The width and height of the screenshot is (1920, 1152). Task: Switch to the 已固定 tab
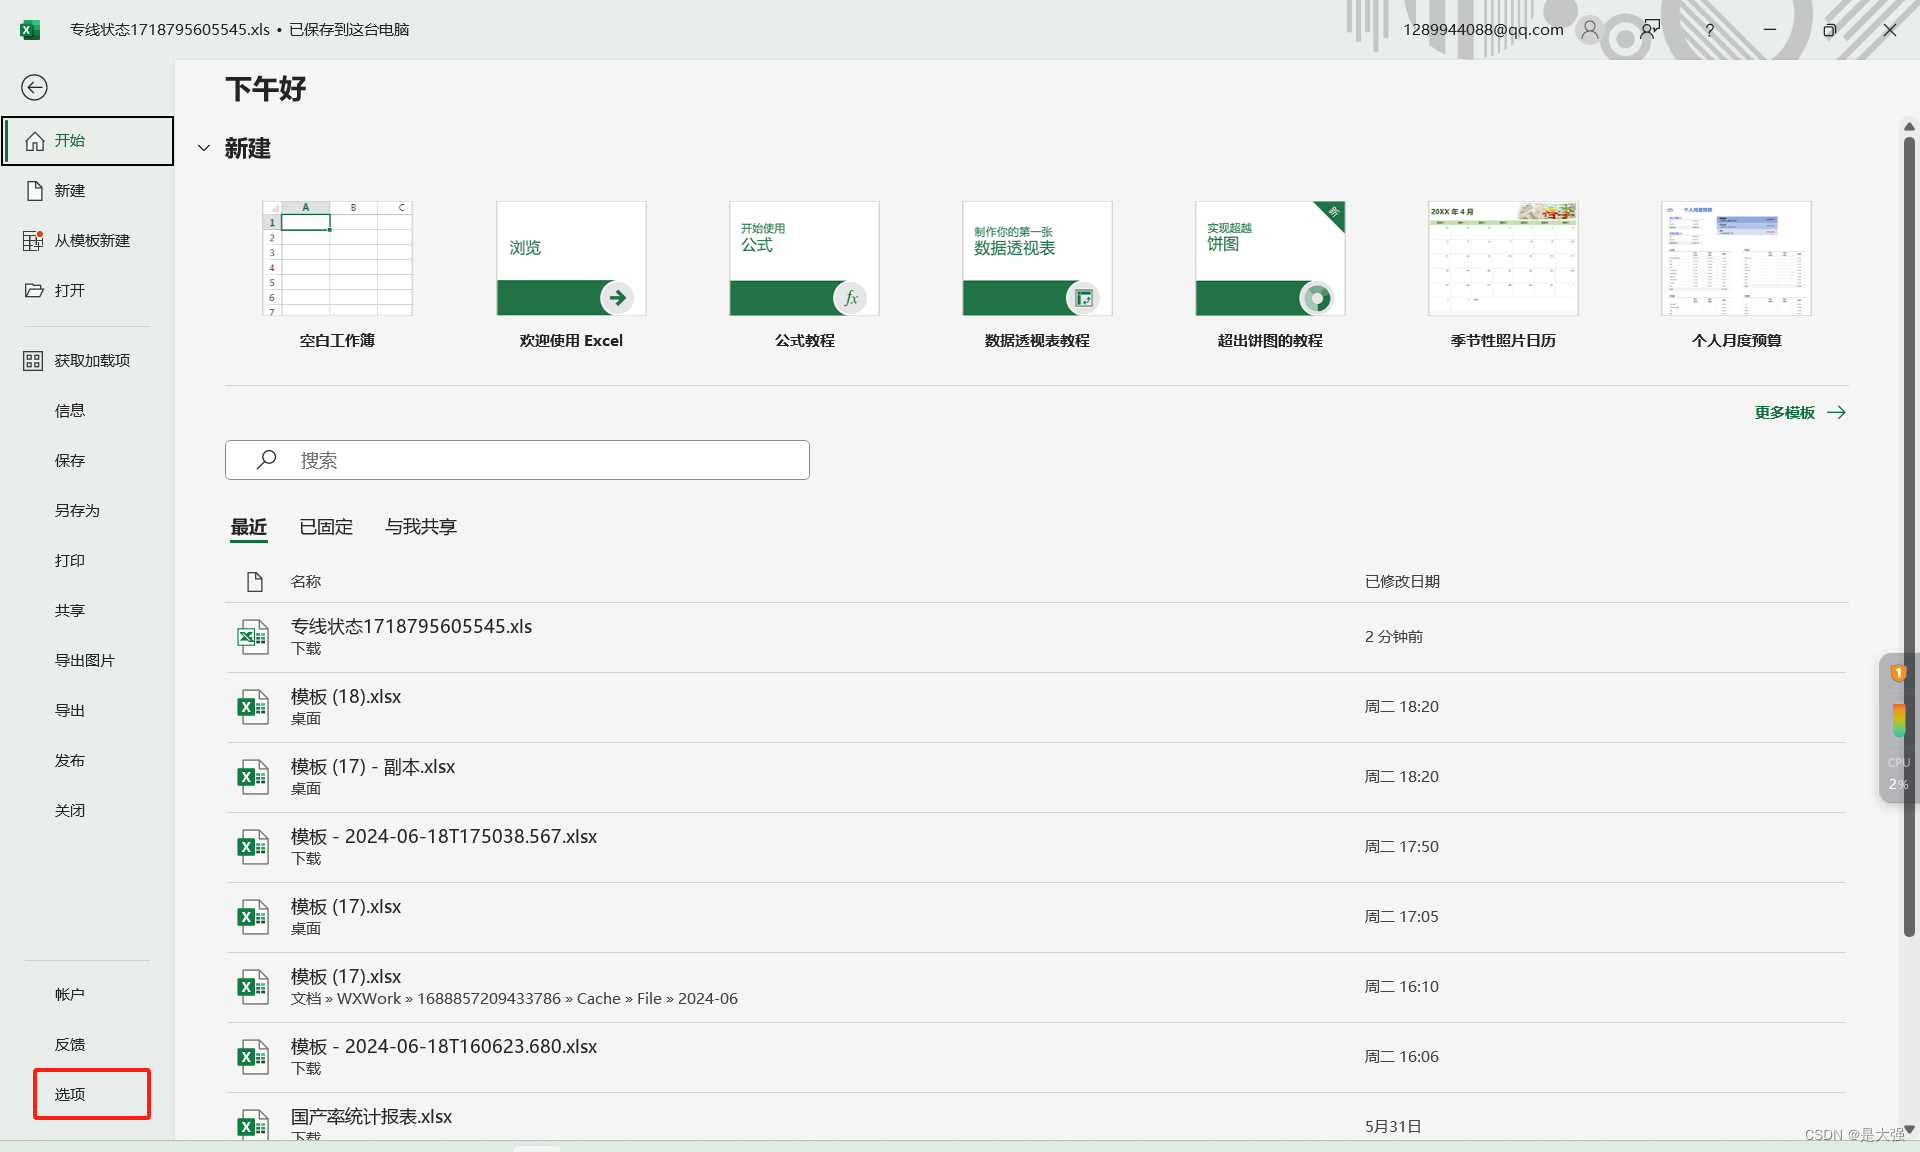(x=326, y=527)
